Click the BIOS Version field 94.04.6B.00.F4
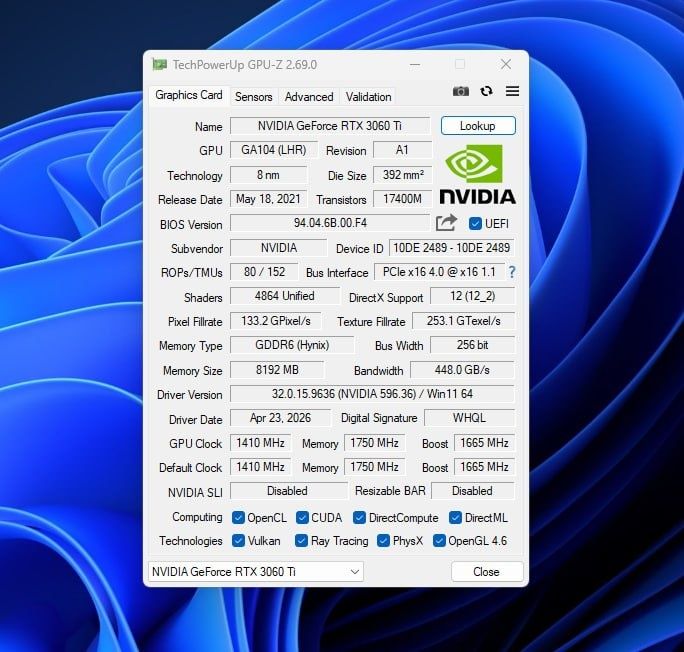Viewport: 684px width, 652px height. click(330, 223)
